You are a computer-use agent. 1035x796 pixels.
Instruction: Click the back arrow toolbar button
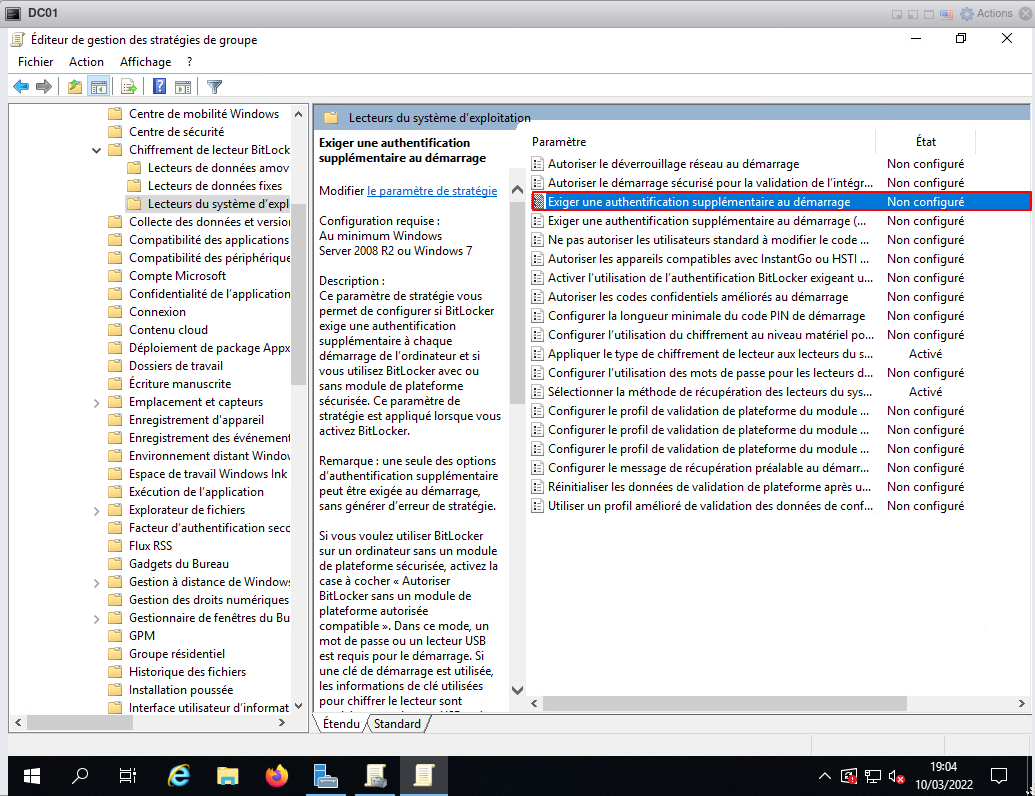(x=21, y=87)
